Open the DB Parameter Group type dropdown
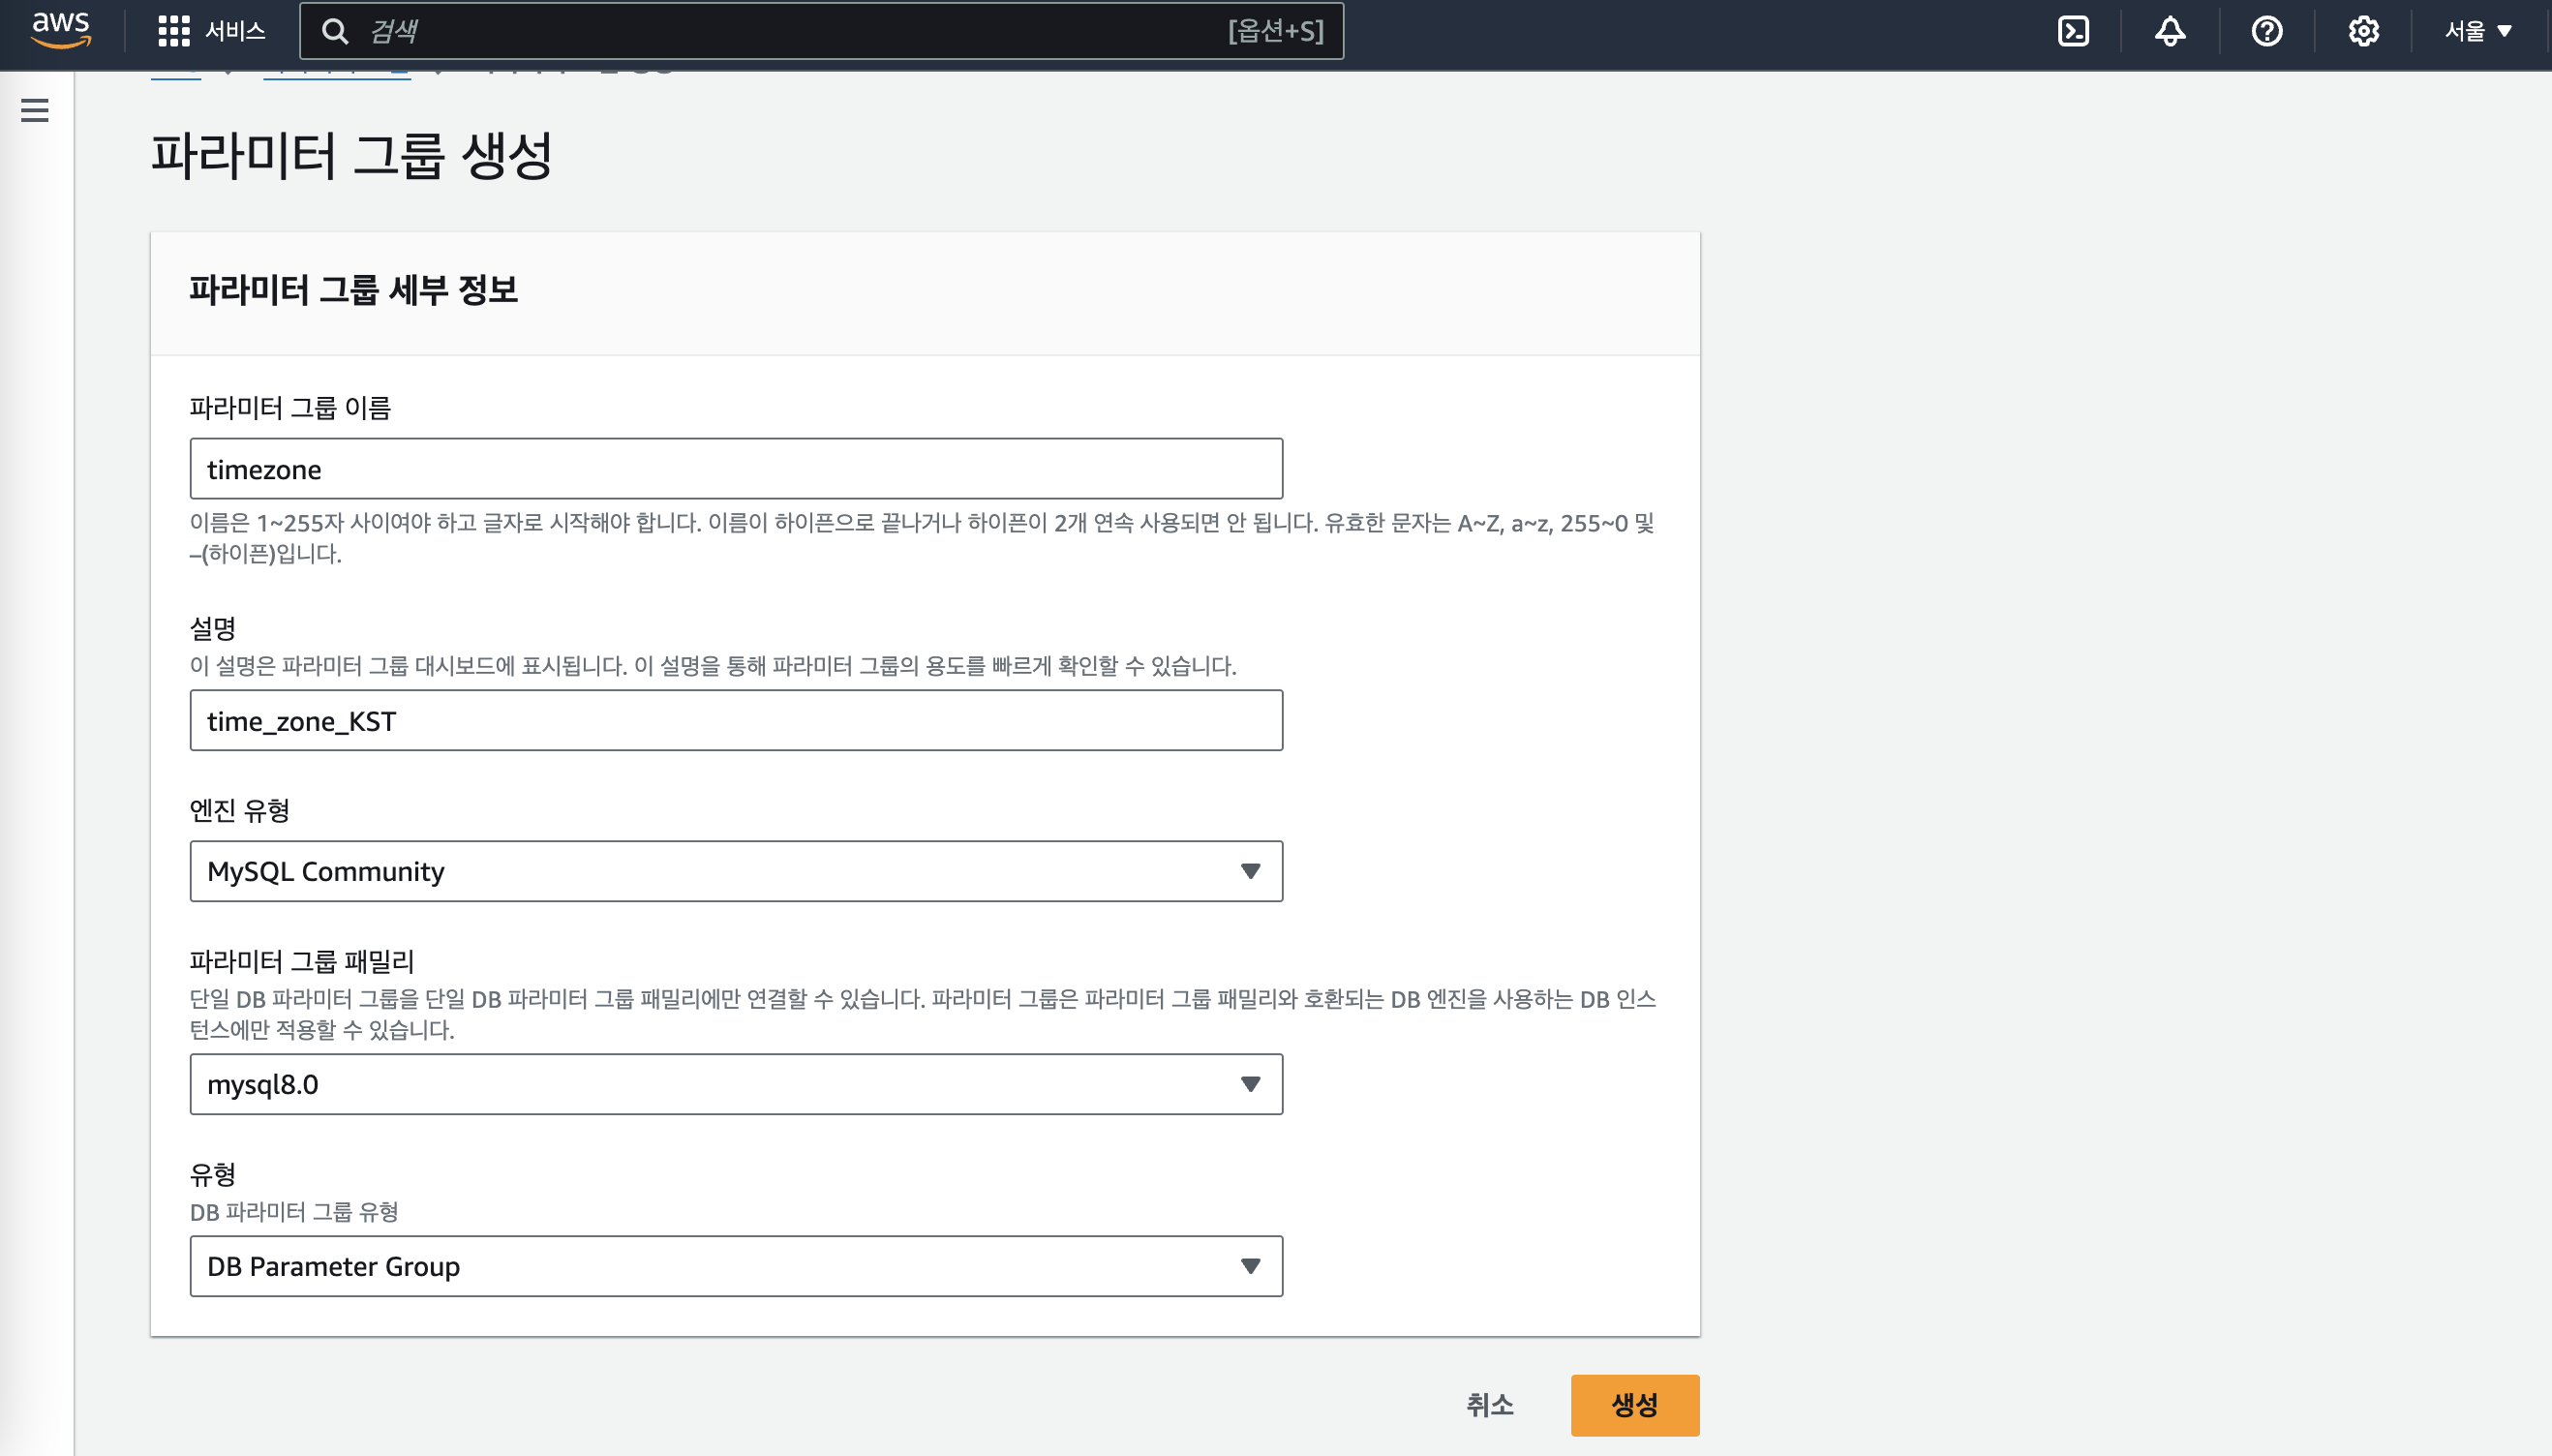The width and height of the screenshot is (2552, 1456). [x=736, y=1266]
